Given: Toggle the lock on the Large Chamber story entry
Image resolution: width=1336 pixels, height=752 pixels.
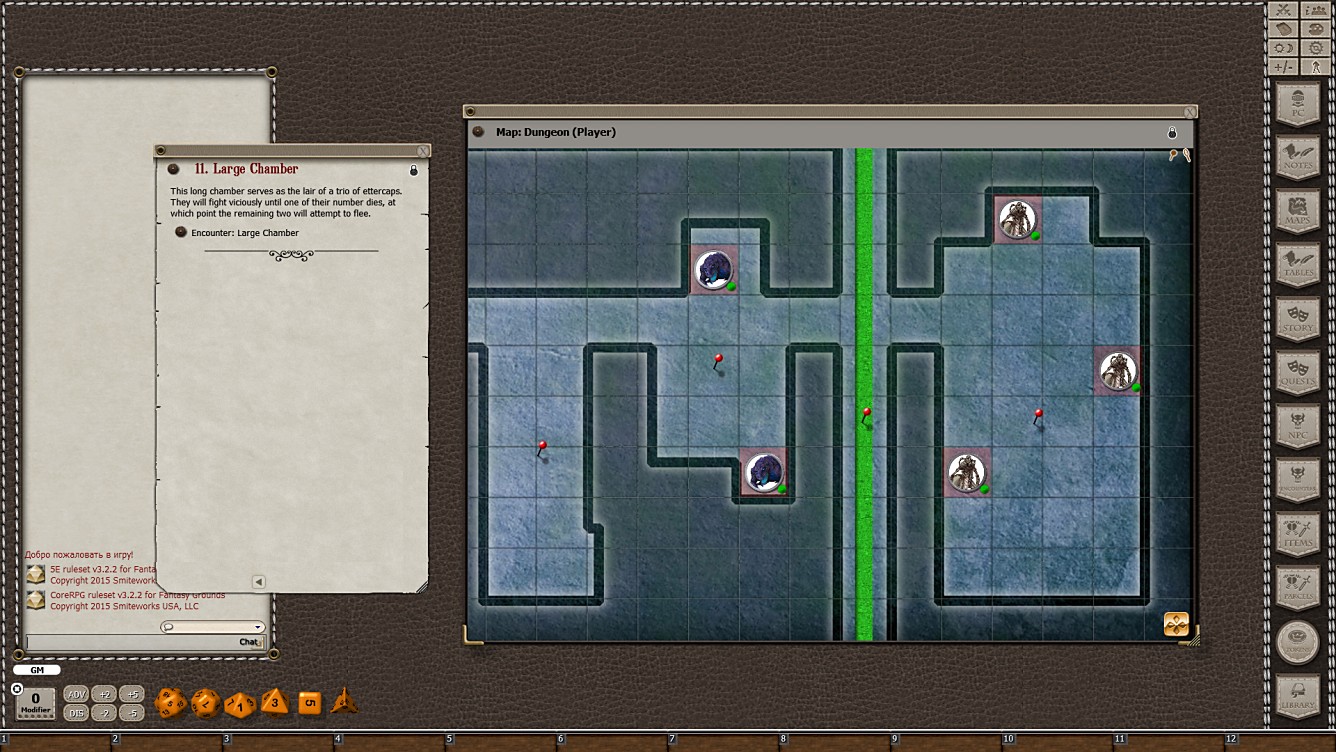Looking at the screenshot, I should click(x=413, y=170).
